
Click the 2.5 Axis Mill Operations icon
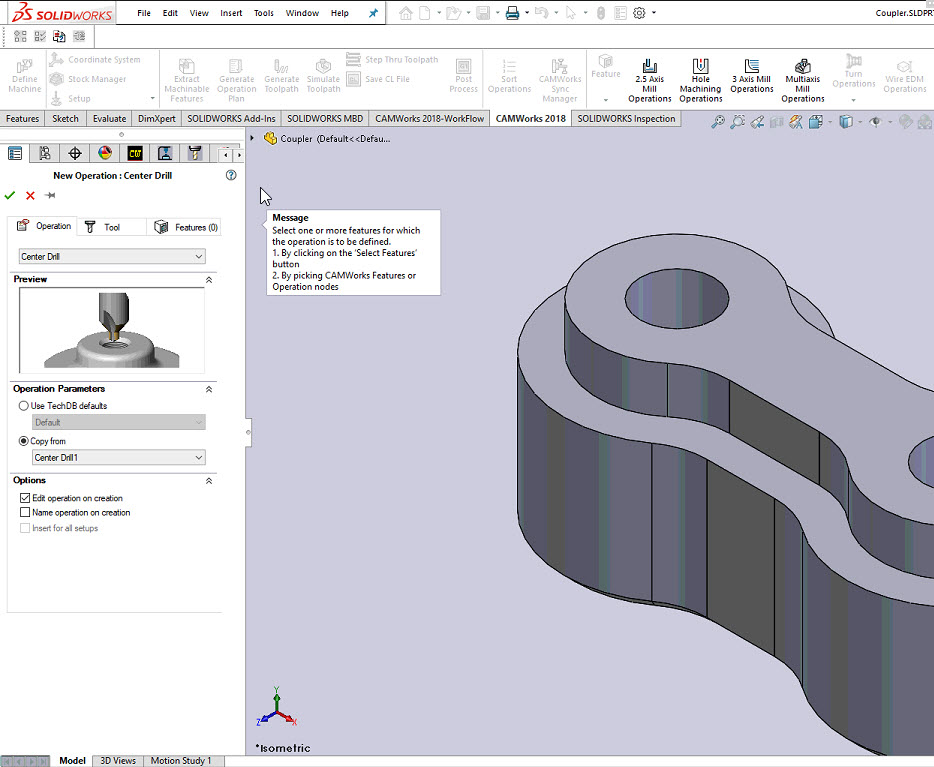[649, 66]
